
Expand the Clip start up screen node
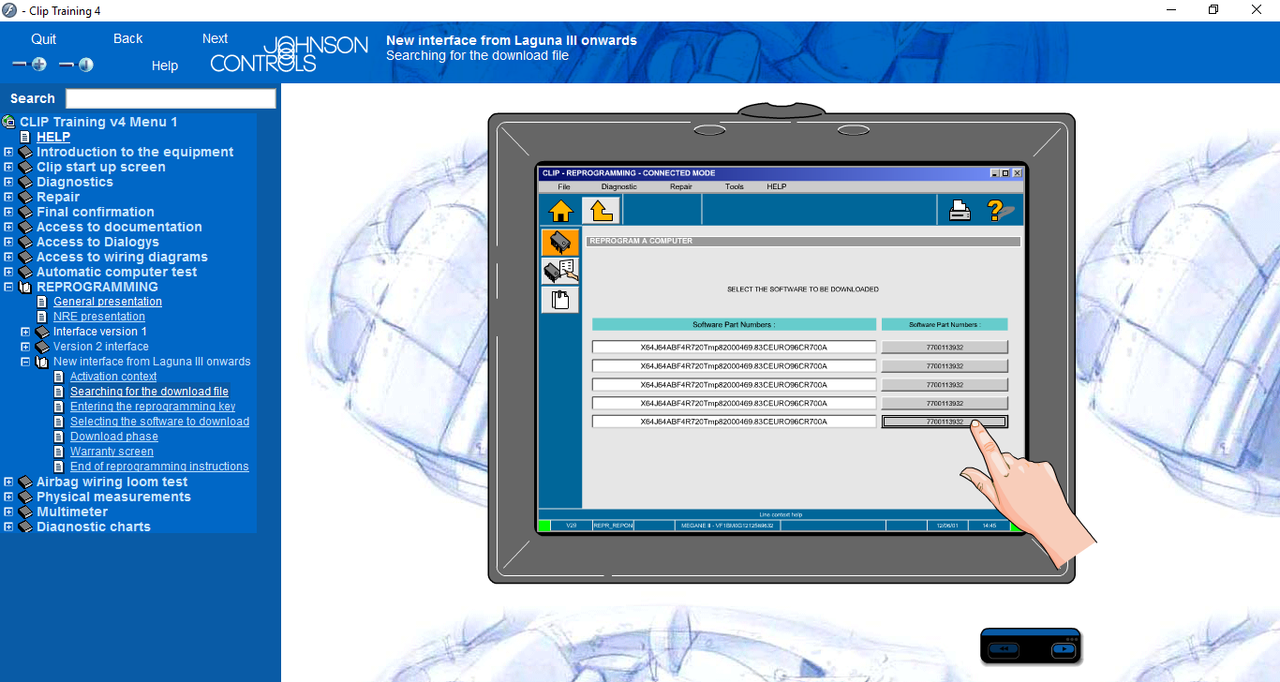(9, 167)
